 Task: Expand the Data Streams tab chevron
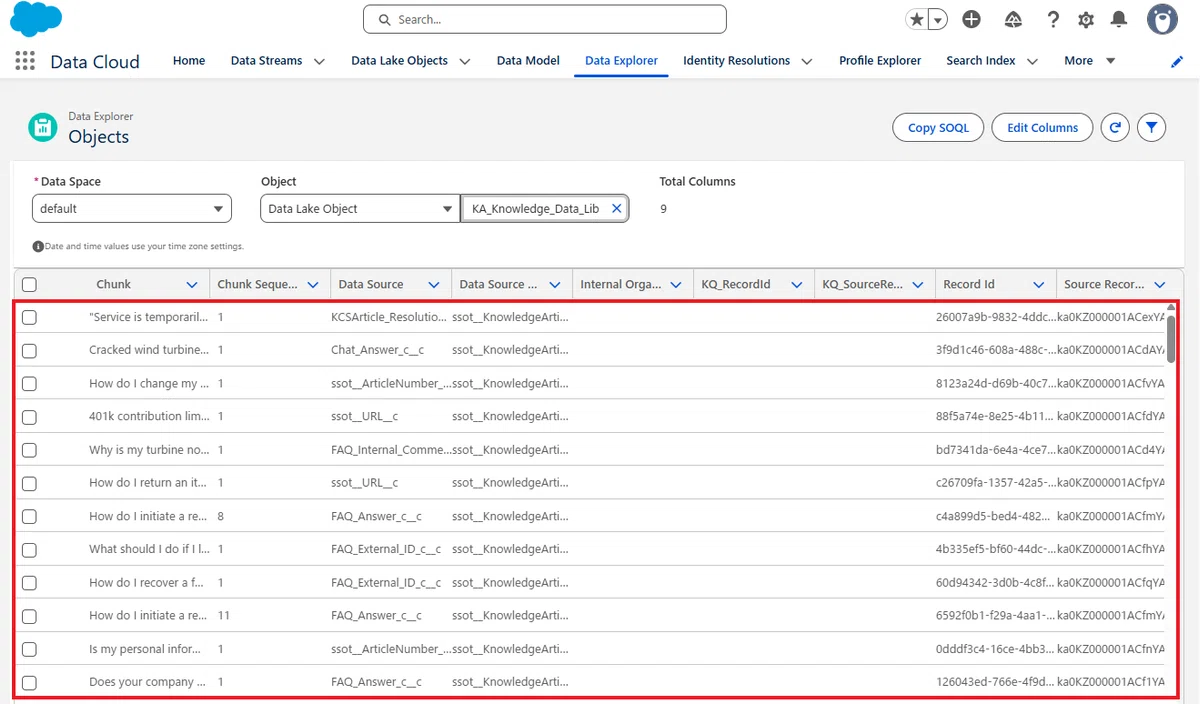point(319,61)
